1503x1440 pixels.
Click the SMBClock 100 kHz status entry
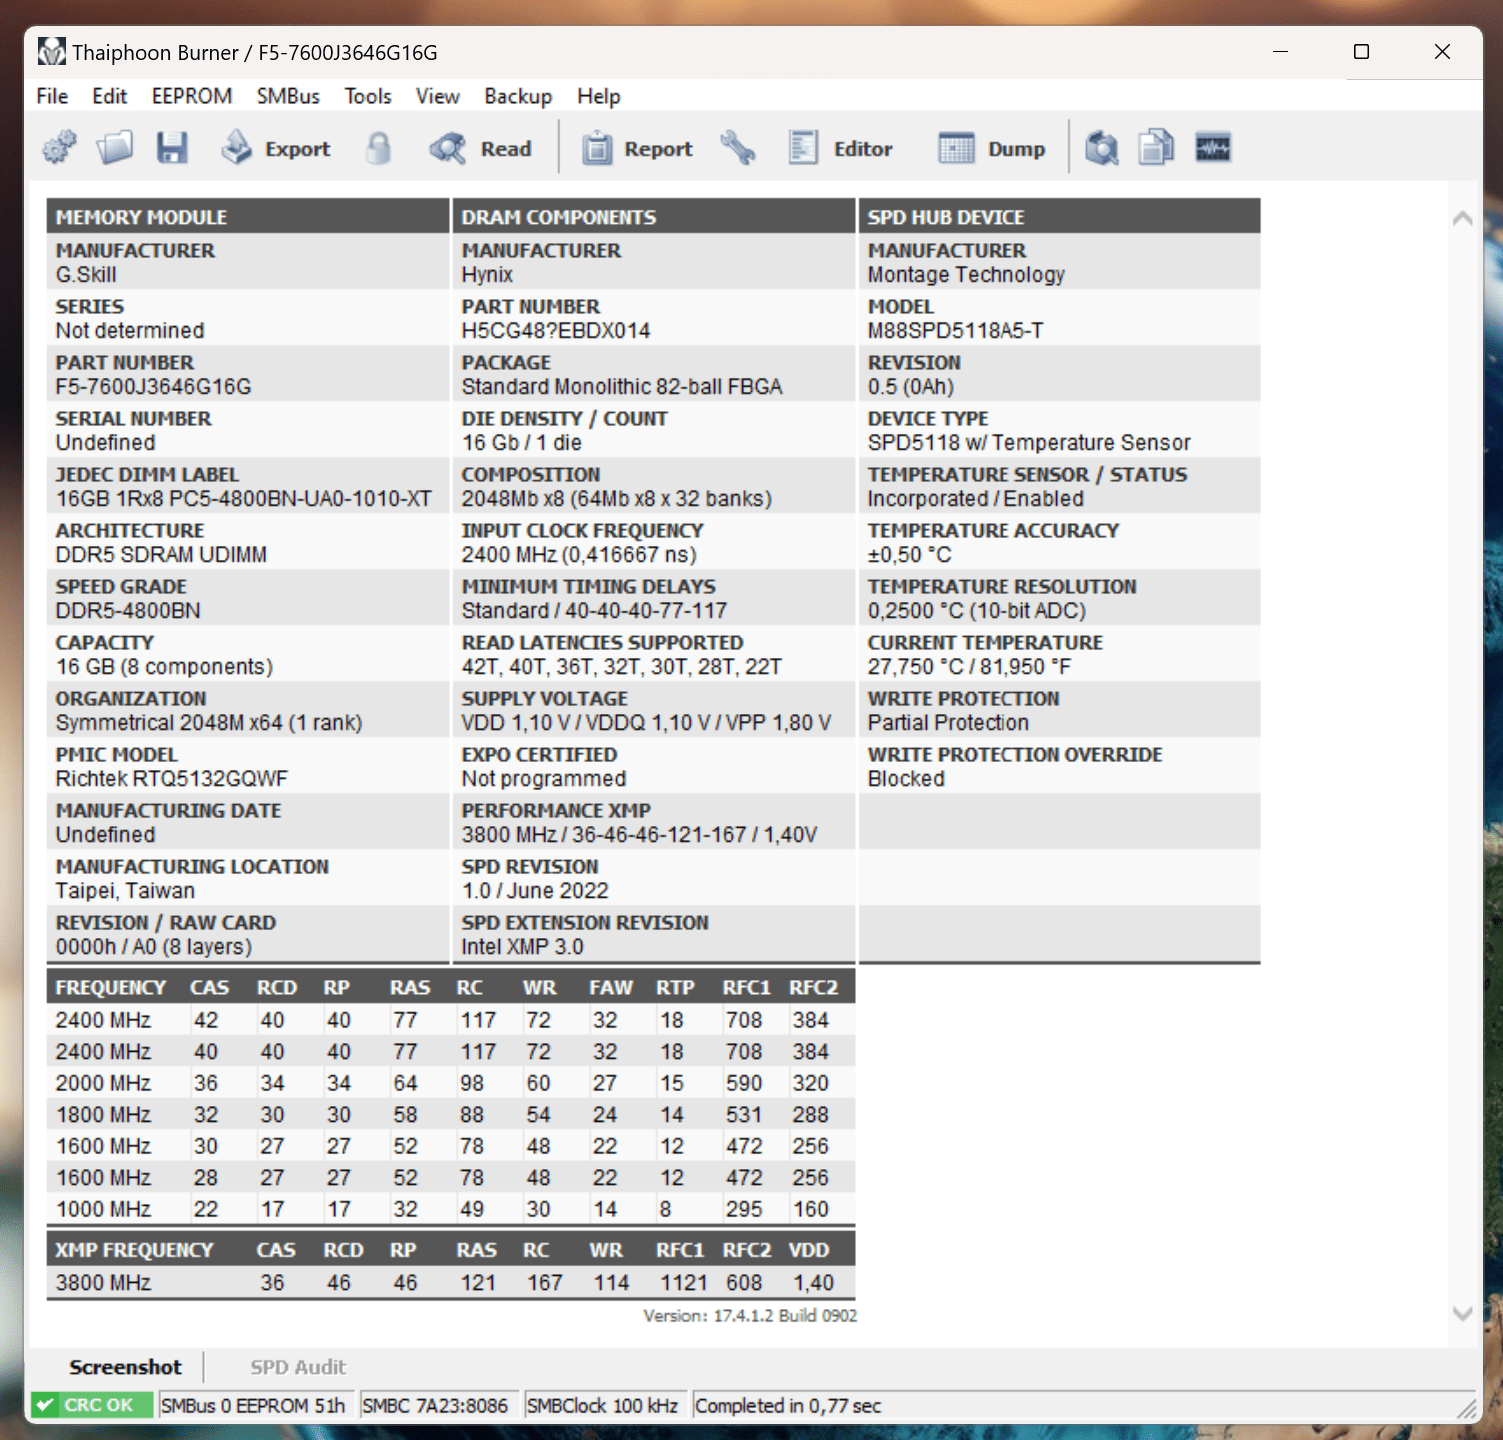(602, 1405)
